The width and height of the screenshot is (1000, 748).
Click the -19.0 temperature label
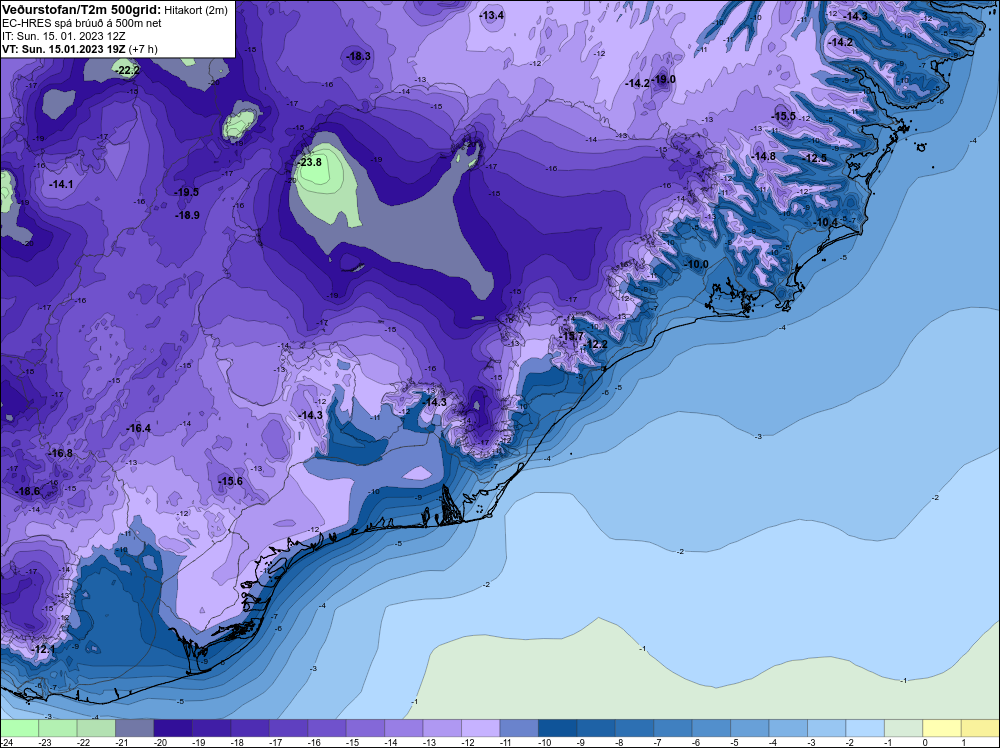[x=664, y=79]
